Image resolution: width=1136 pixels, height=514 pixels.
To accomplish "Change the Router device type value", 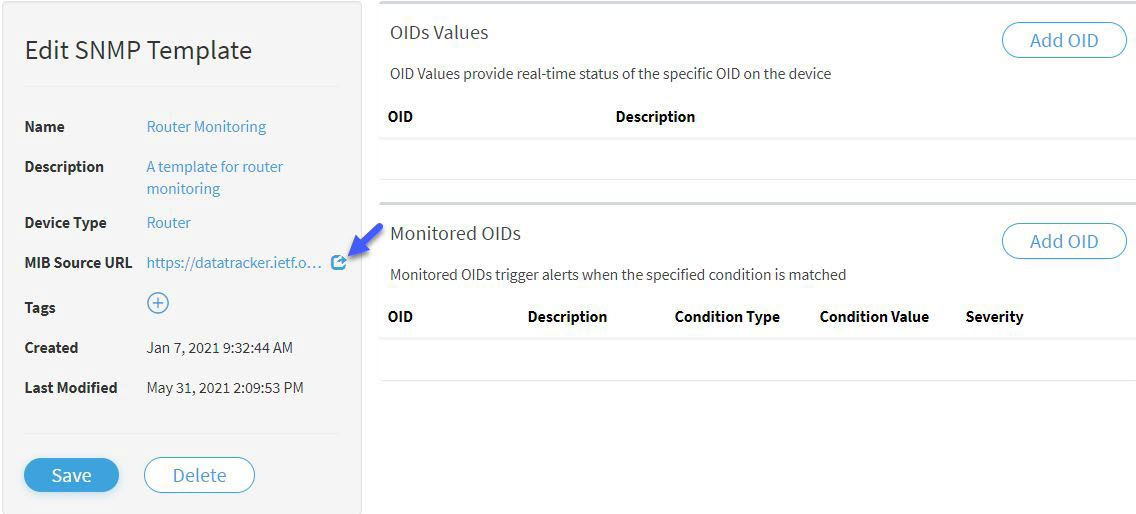I will point(169,223).
